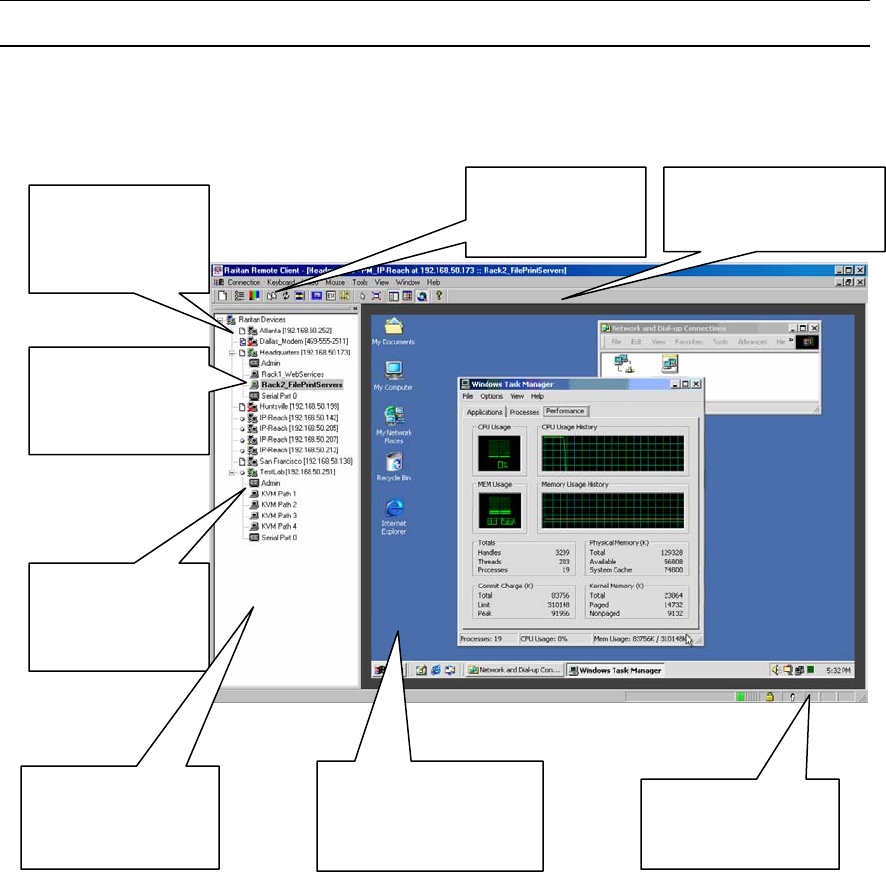Click the yellow question mark About icon
Viewport: 886px width, 872px height.
[438, 296]
